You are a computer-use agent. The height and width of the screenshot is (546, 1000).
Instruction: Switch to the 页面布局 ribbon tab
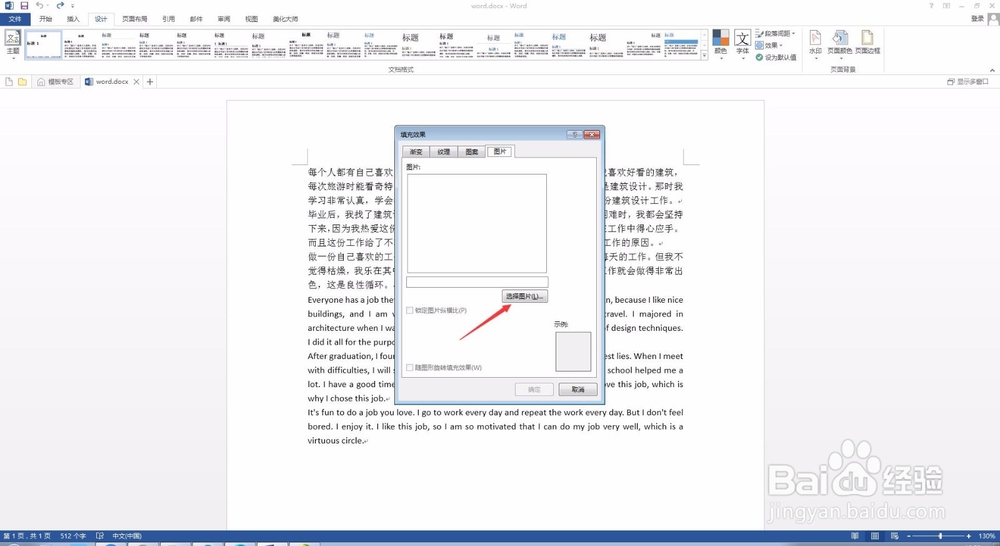(x=135, y=19)
